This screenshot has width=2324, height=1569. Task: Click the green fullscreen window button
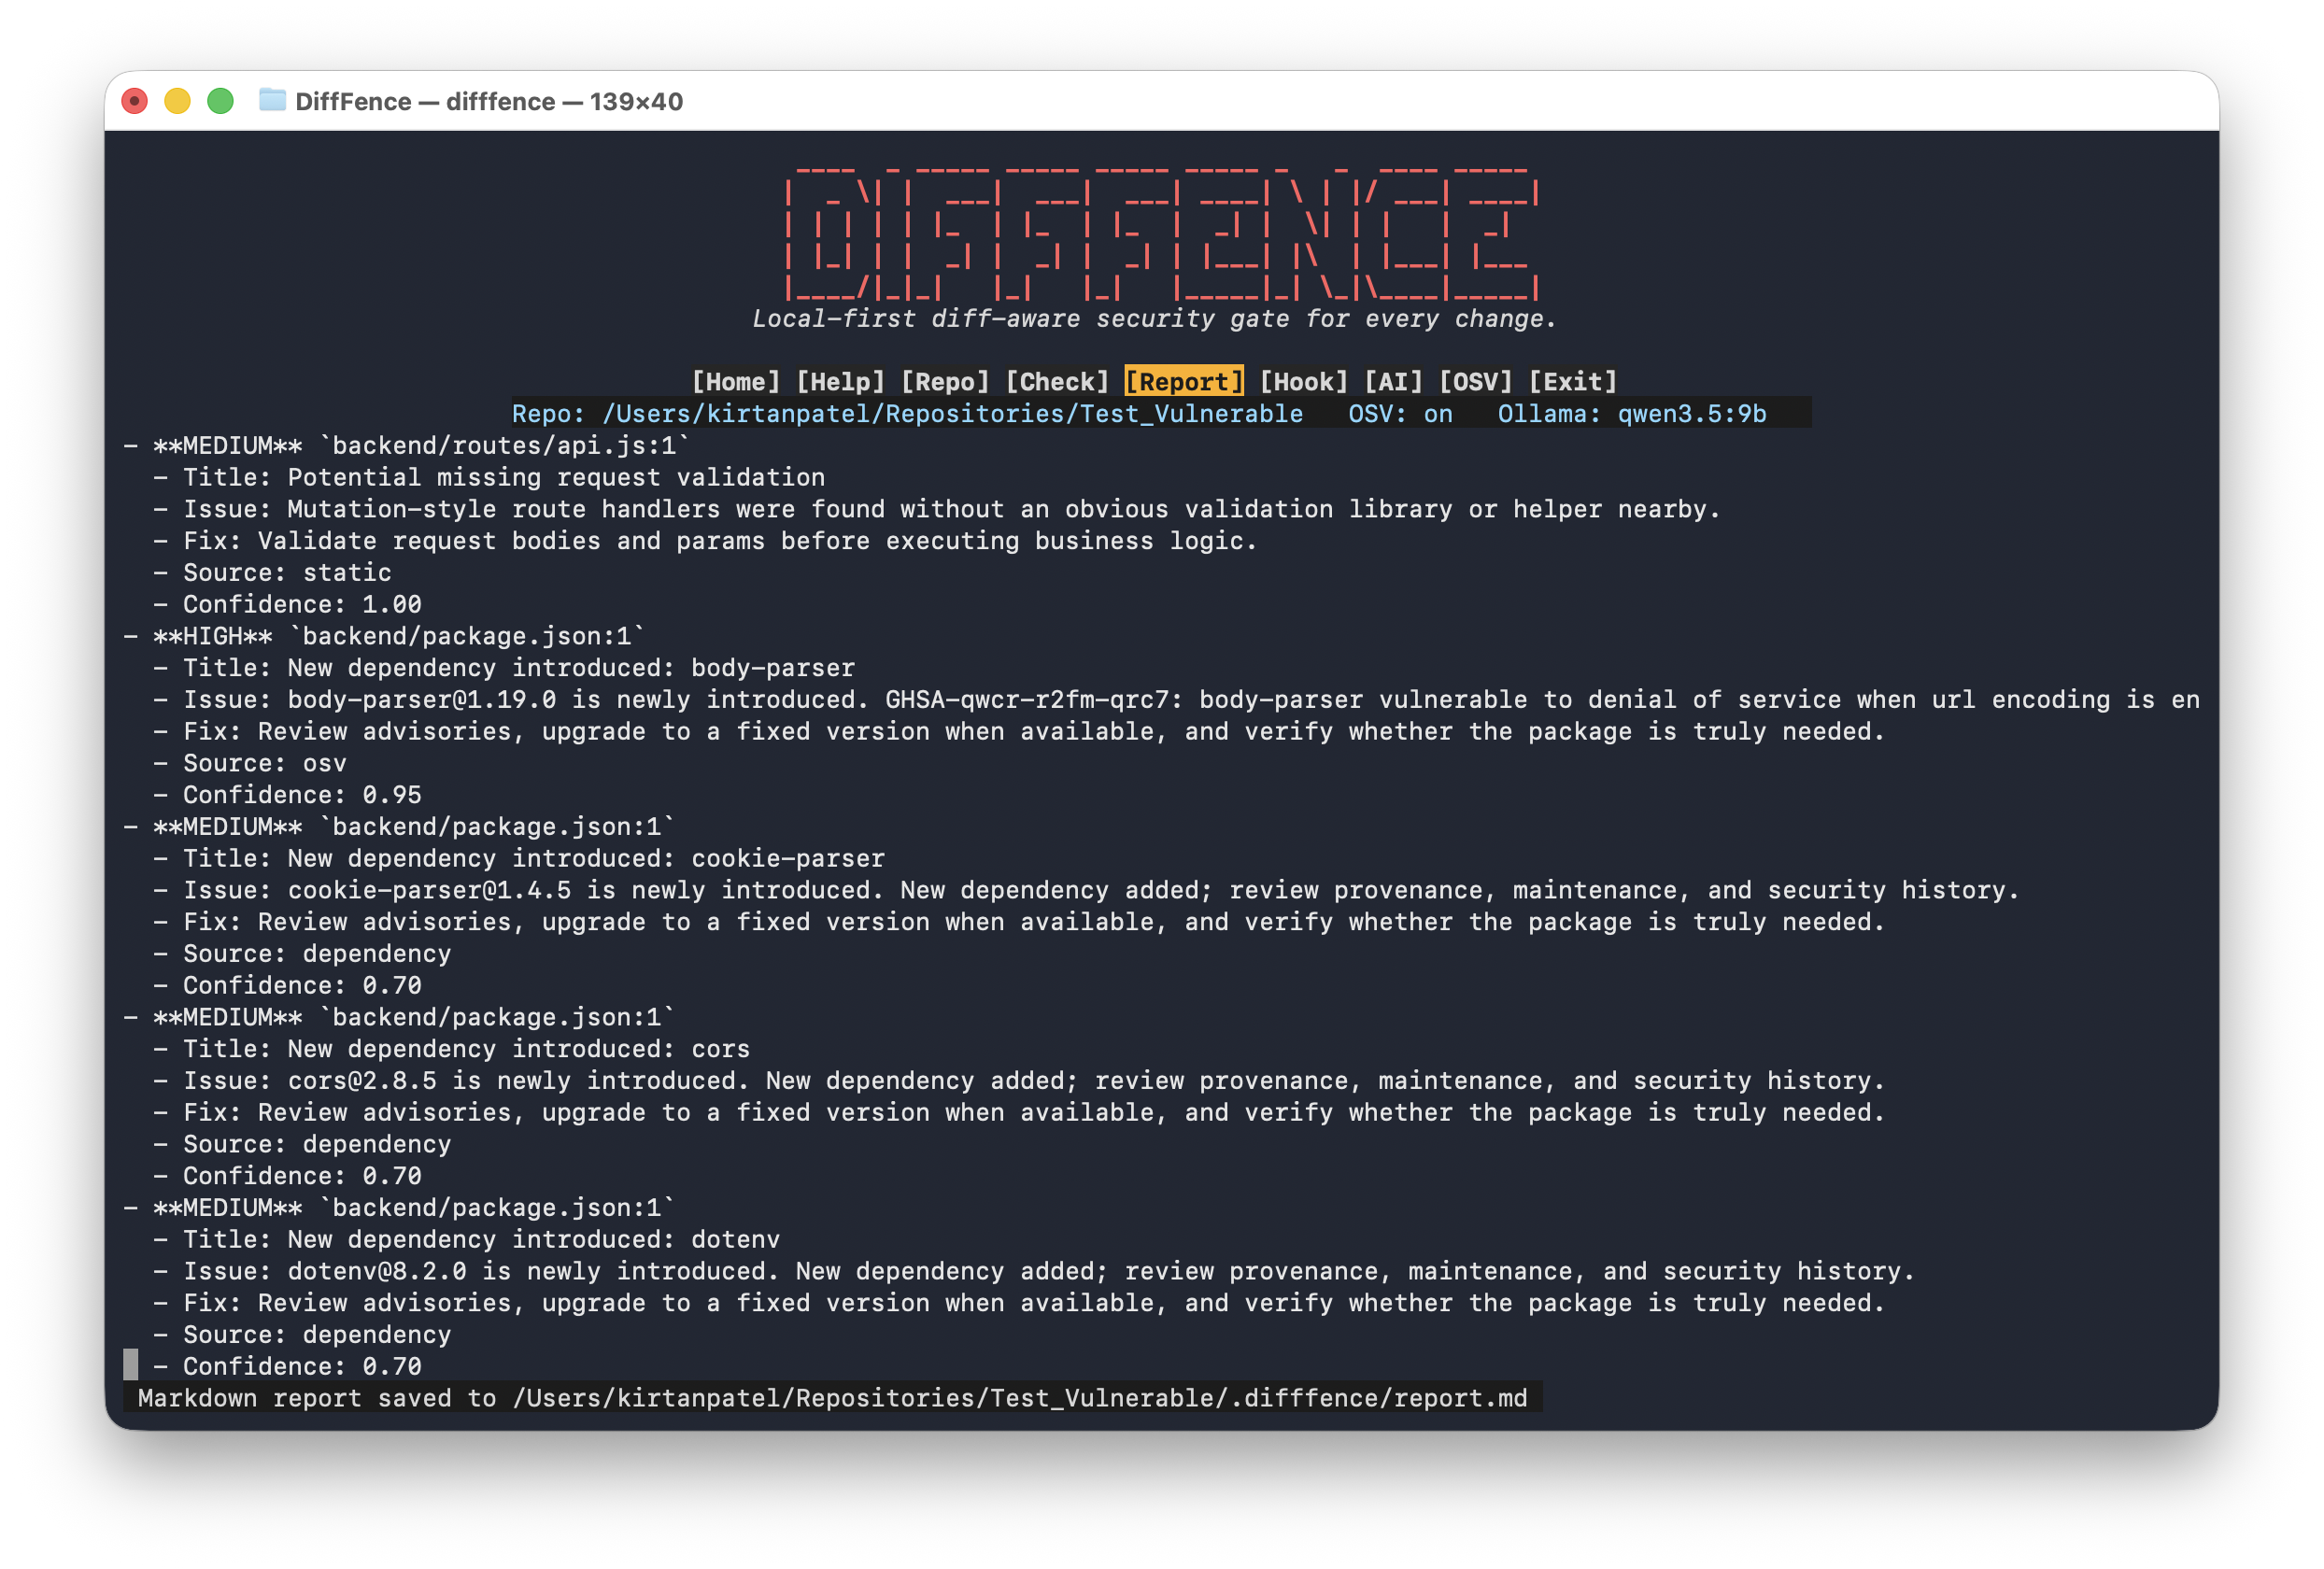coord(220,101)
